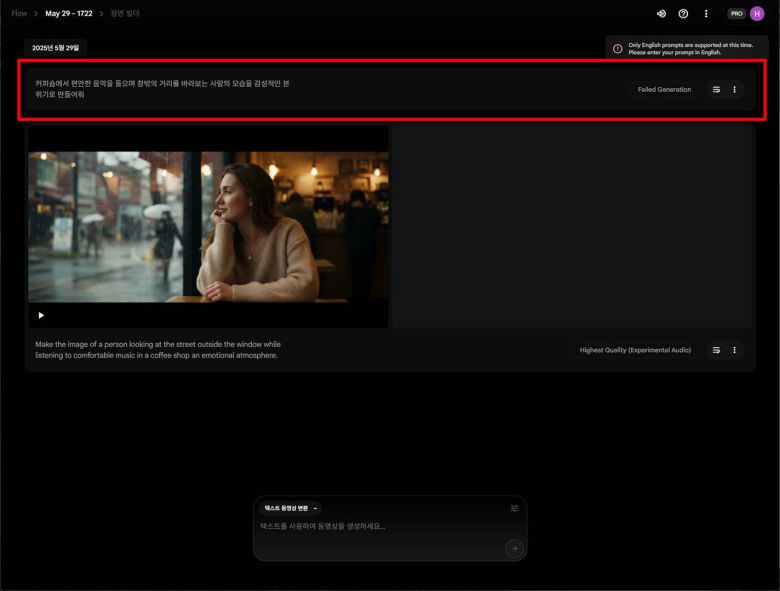
Task: Select May 29 - 1722 project breadcrumb
Action: (69, 14)
